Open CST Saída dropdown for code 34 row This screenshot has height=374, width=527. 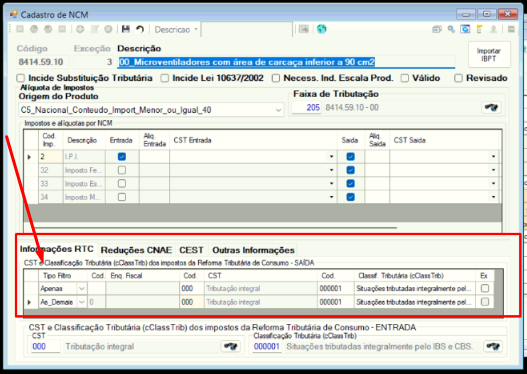(493, 197)
